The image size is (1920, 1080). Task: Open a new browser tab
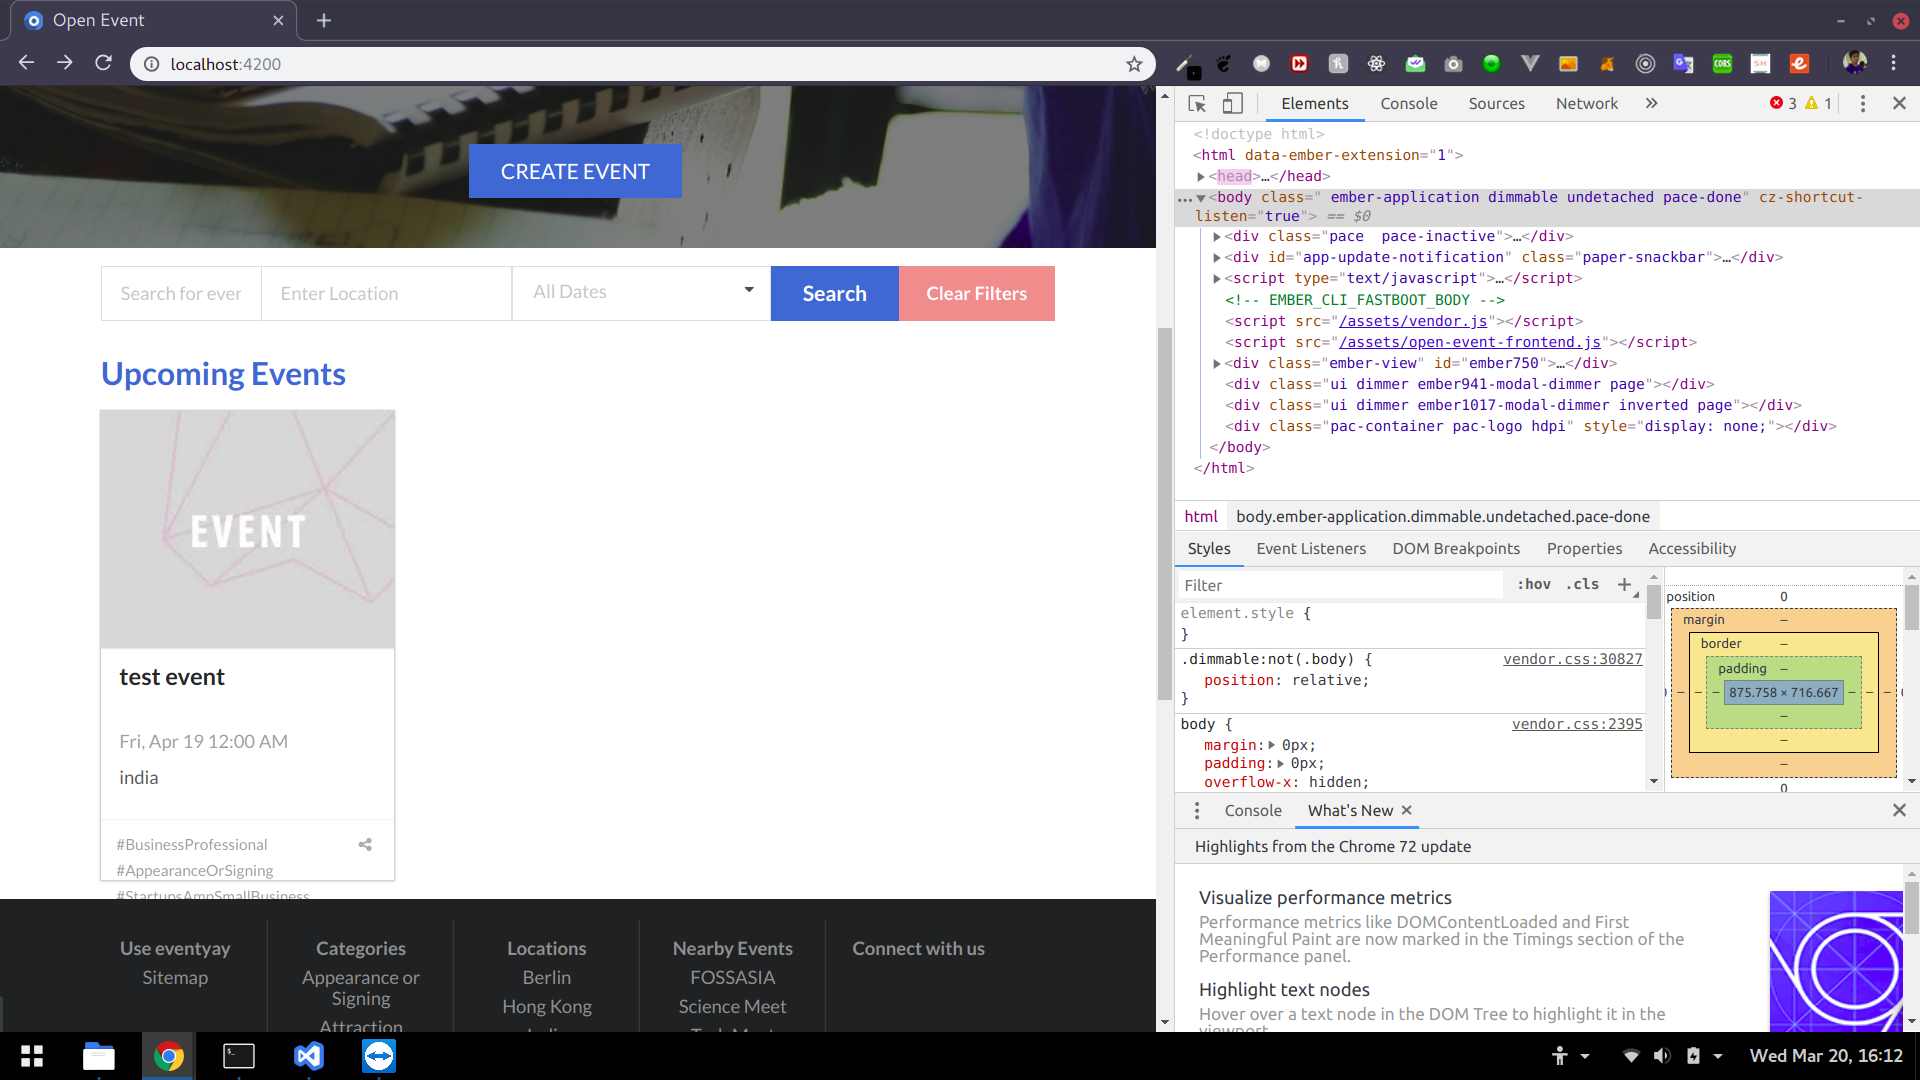pyautogui.click(x=323, y=20)
